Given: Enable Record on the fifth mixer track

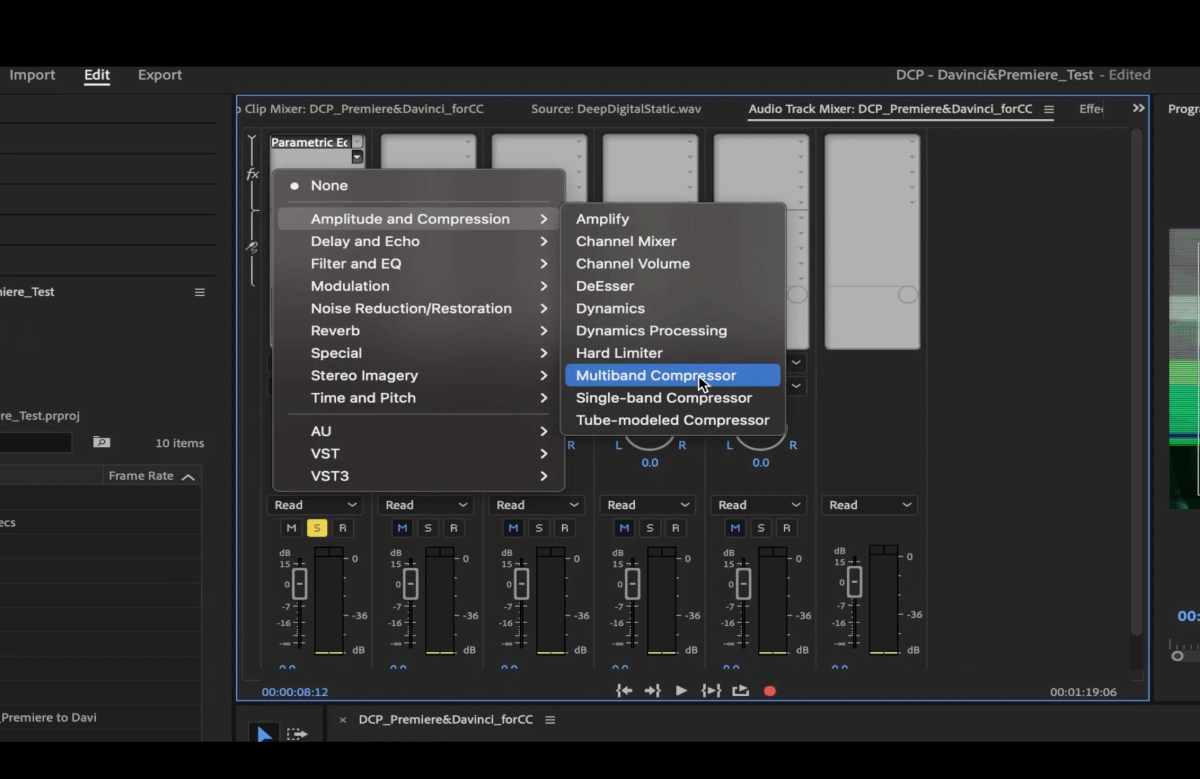Looking at the screenshot, I should click(787, 528).
